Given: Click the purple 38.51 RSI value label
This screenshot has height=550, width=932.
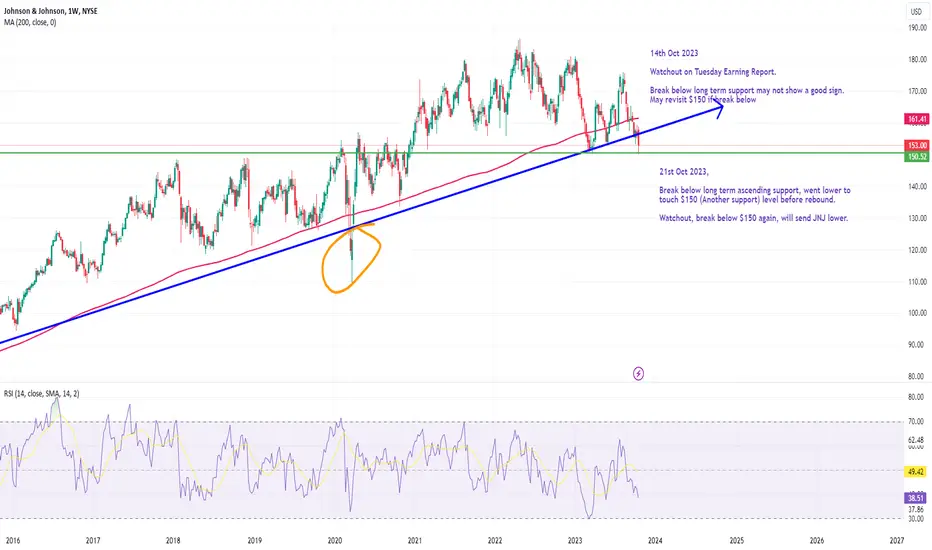Looking at the screenshot, I should (917, 498).
